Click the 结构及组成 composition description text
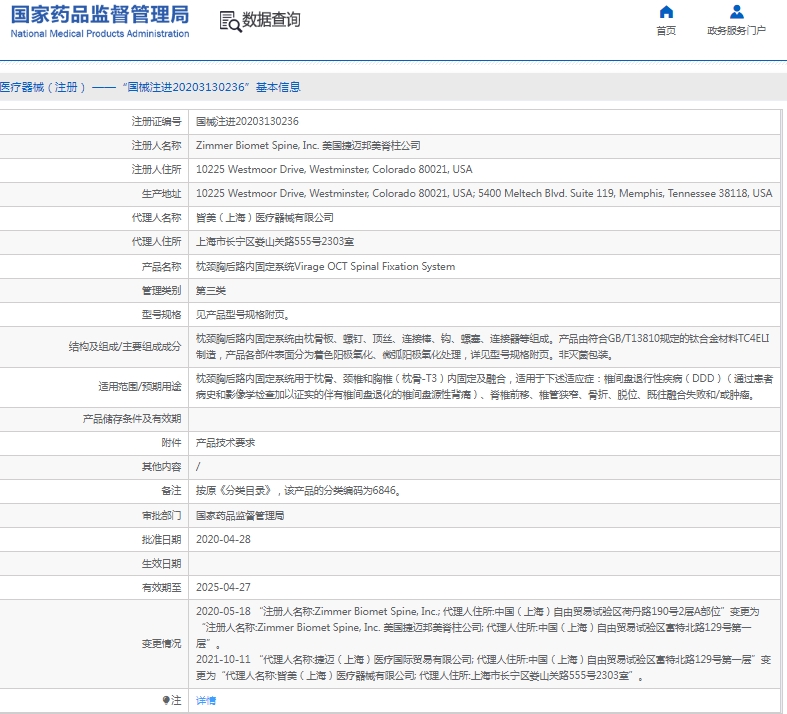787x714 pixels. point(482,347)
